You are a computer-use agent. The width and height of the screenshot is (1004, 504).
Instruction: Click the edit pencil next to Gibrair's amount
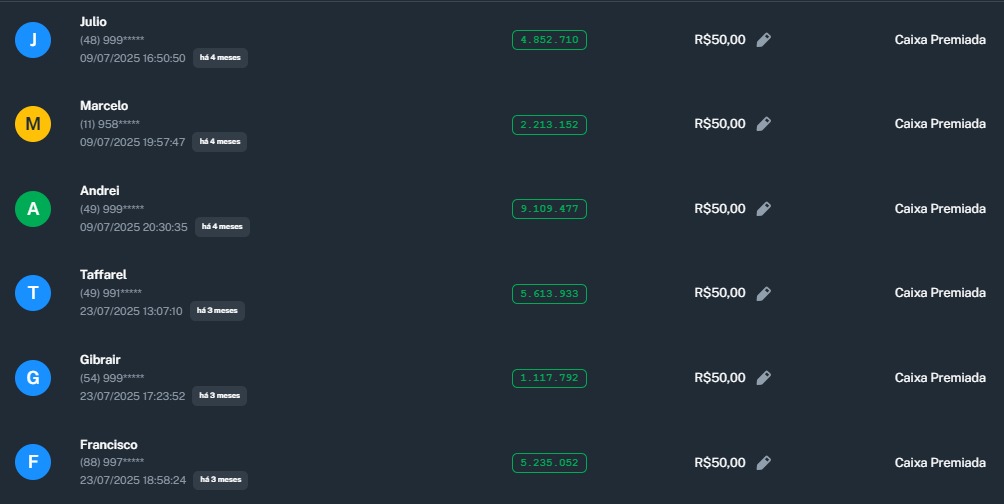point(763,378)
